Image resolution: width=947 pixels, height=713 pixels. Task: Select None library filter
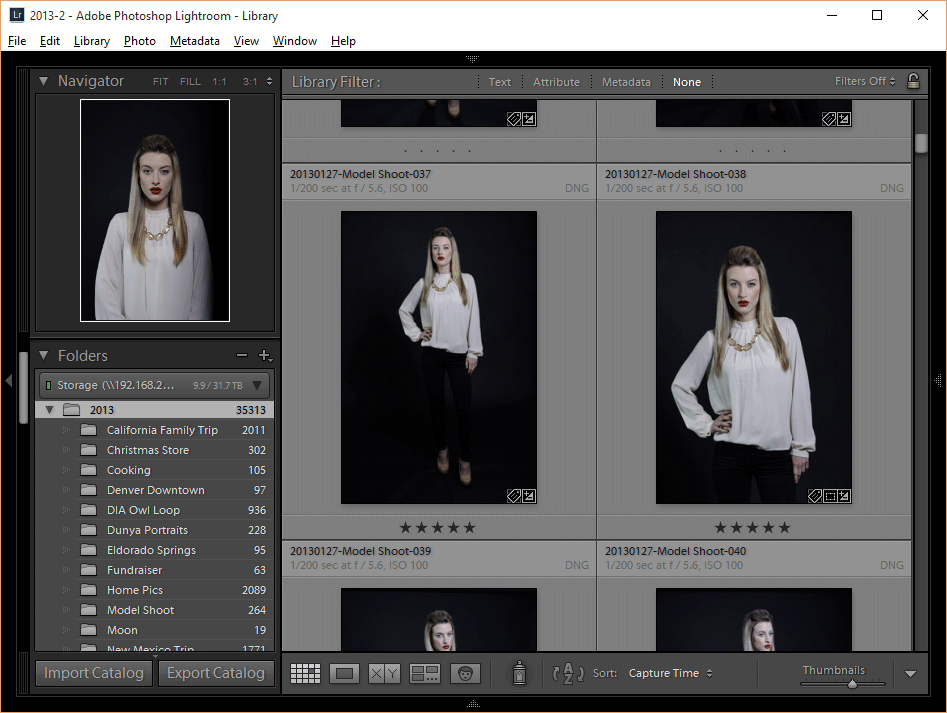pyautogui.click(x=687, y=82)
